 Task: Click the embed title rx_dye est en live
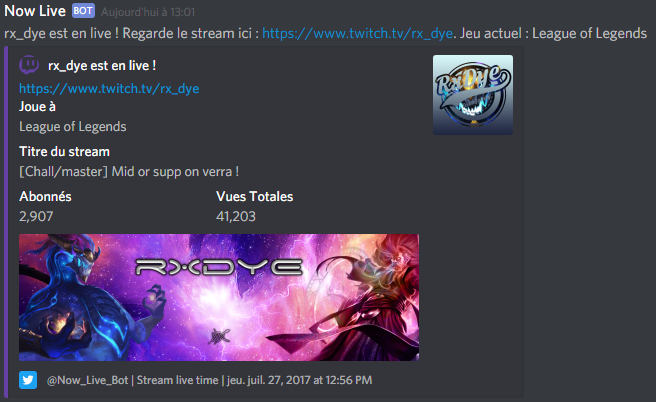[x=102, y=66]
